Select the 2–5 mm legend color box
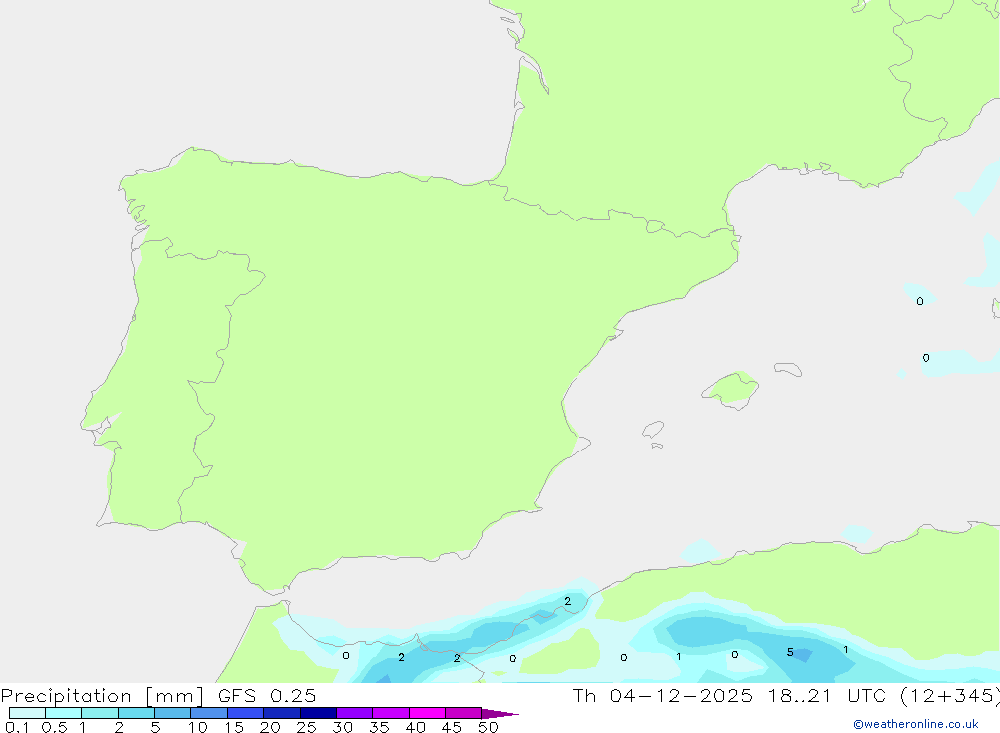This screenshot has width=1000, height=733. click(x=136, y=713)
